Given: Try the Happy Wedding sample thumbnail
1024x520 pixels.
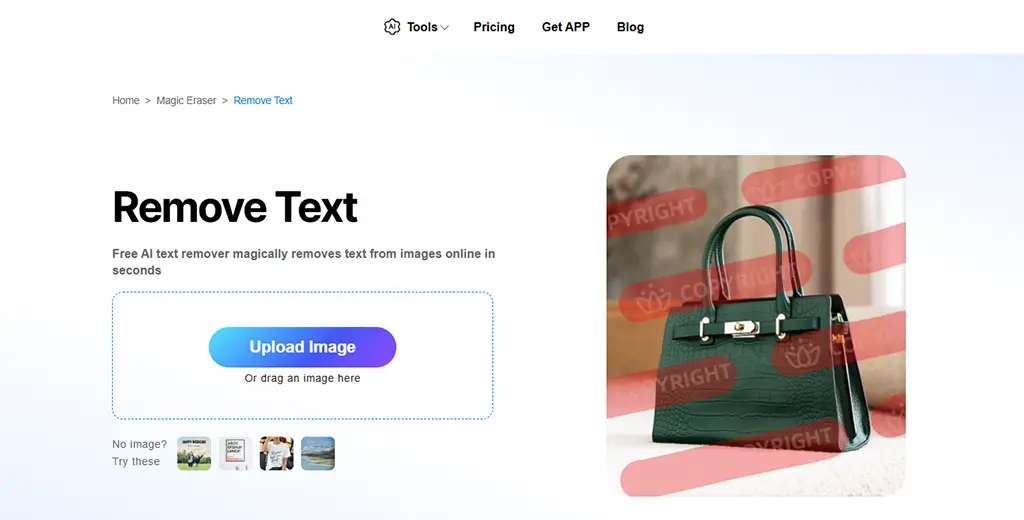Looking at the screenshot, I should [194, 453].
